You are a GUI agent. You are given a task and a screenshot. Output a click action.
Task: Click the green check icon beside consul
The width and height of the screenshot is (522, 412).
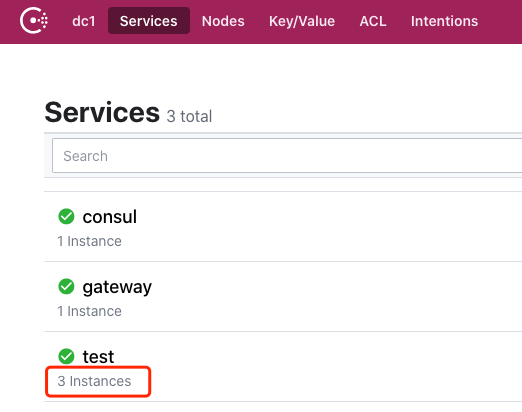66,217
